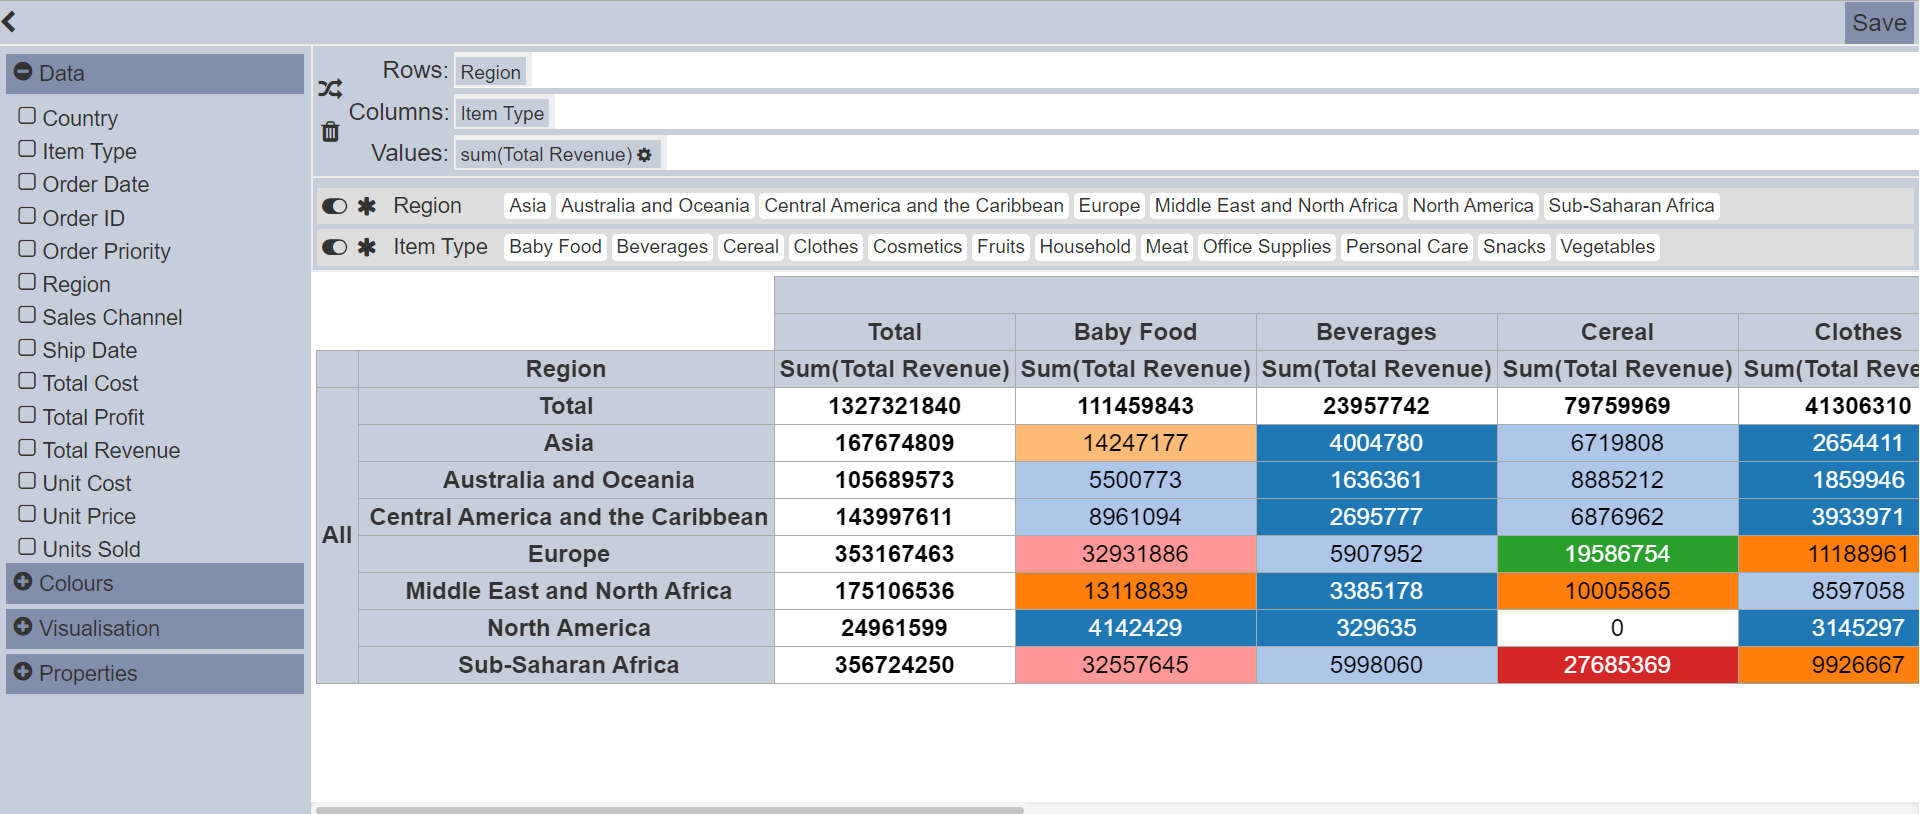The width and height of the screenshot is (1920, 814).
Task: Click the Save button
Action: 1879,23
